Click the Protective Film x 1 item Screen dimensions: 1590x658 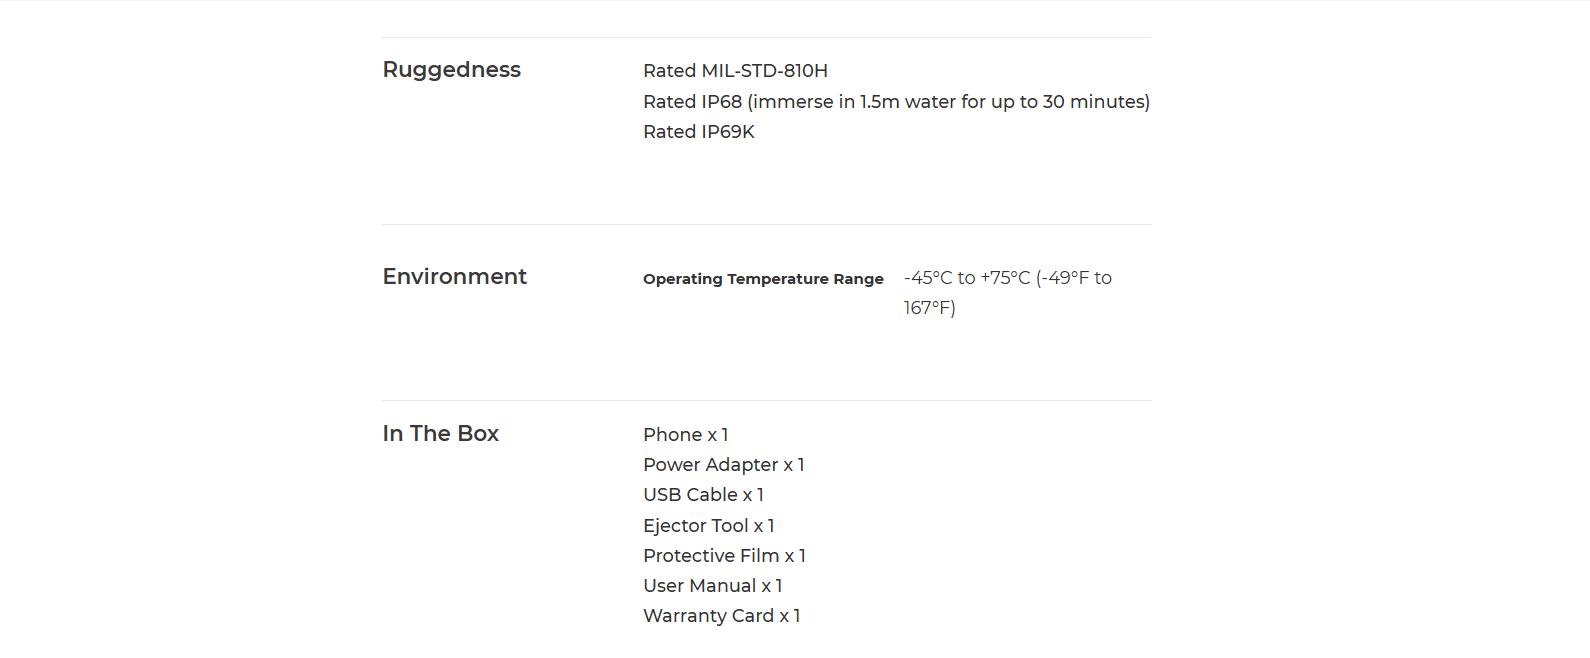coord(724,556)
